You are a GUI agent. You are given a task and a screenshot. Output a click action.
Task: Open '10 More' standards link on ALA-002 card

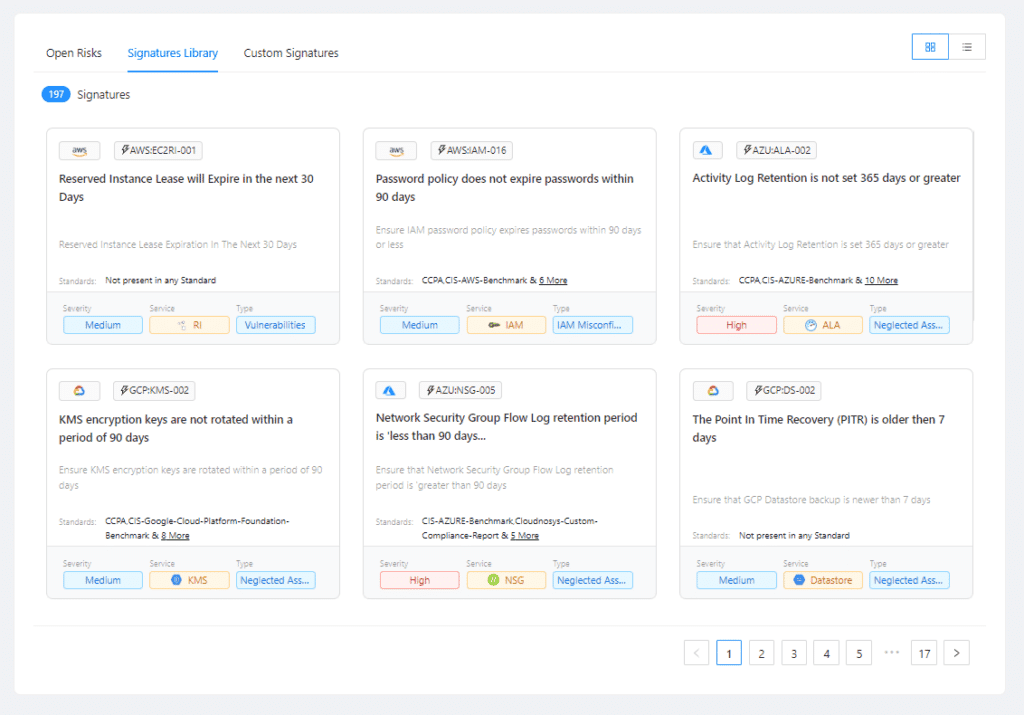(x=881, y=280)
